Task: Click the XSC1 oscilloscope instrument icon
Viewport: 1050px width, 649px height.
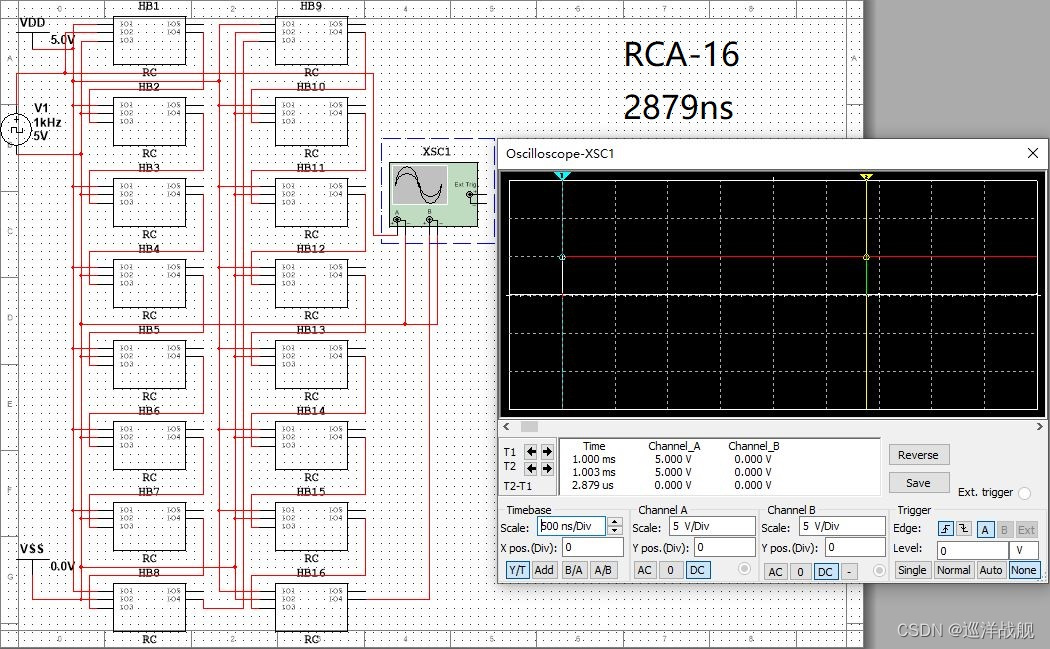Action: click(433, 194)
